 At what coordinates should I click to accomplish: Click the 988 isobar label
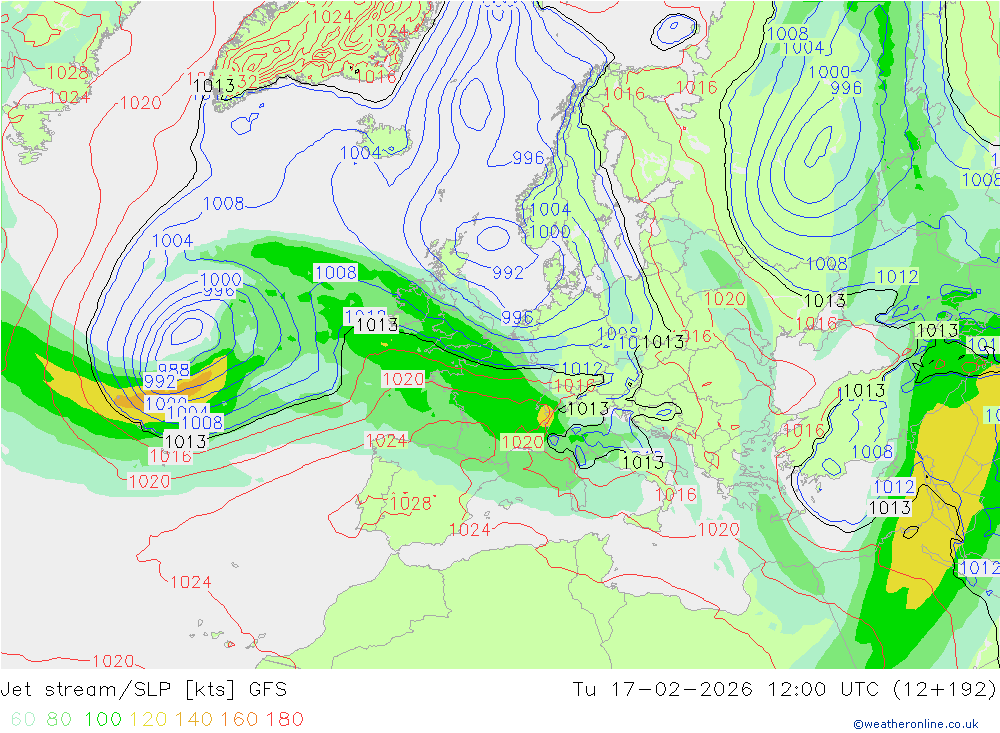(x=173, y=369)
